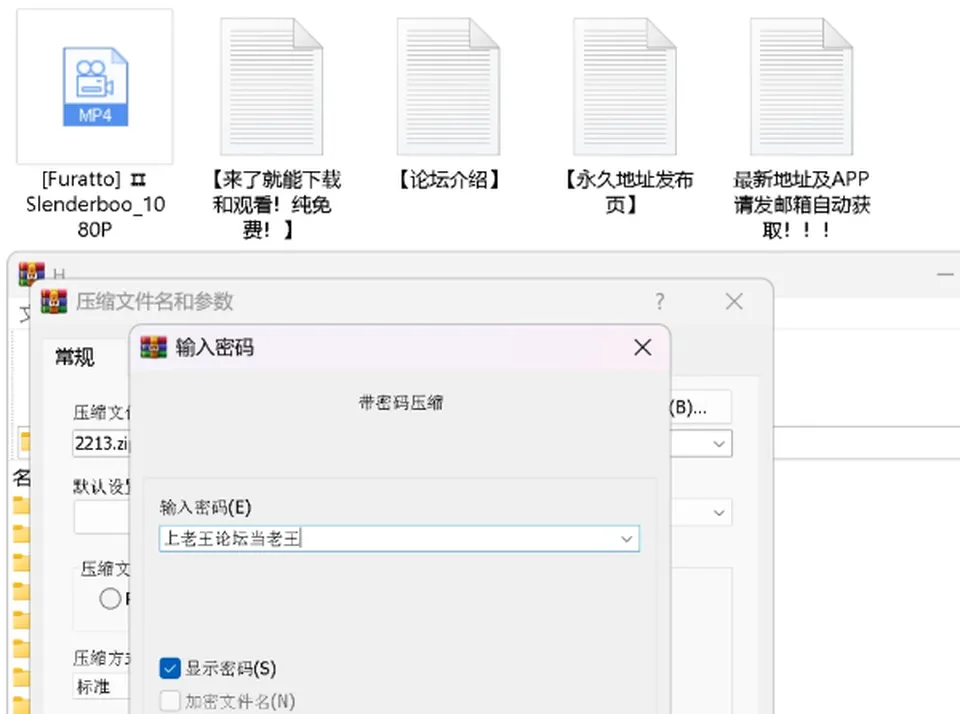Switch to the 常规 tab
This screenshot has width=960, height=714.
75,356
